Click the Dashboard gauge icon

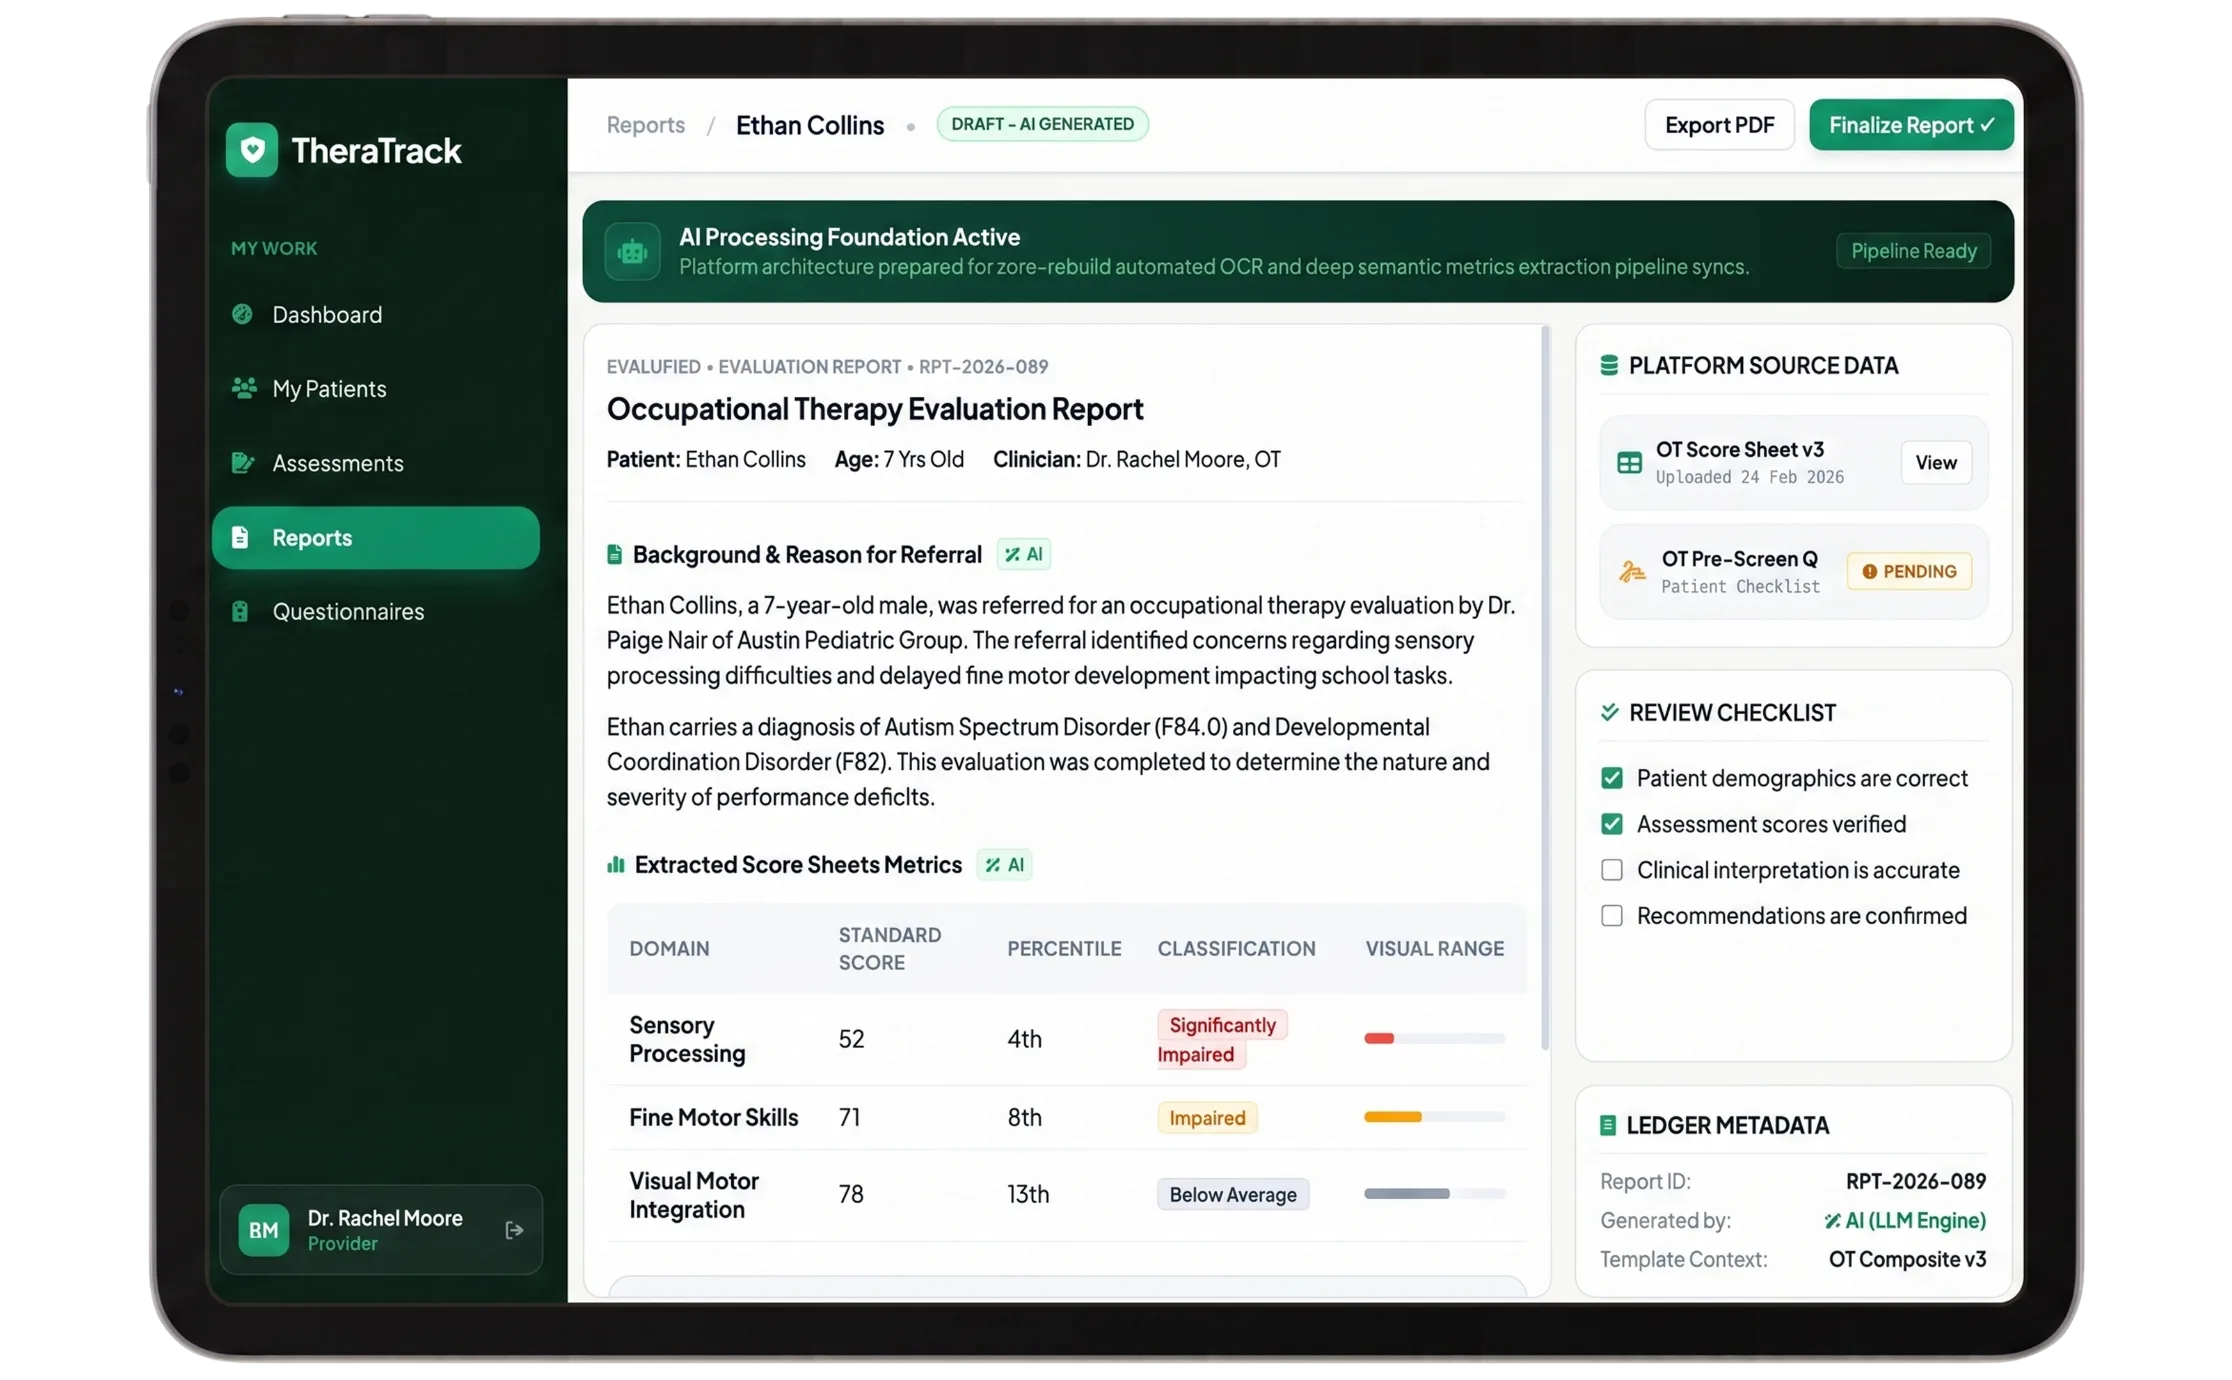pyautogui.click(x=242, y=314)
